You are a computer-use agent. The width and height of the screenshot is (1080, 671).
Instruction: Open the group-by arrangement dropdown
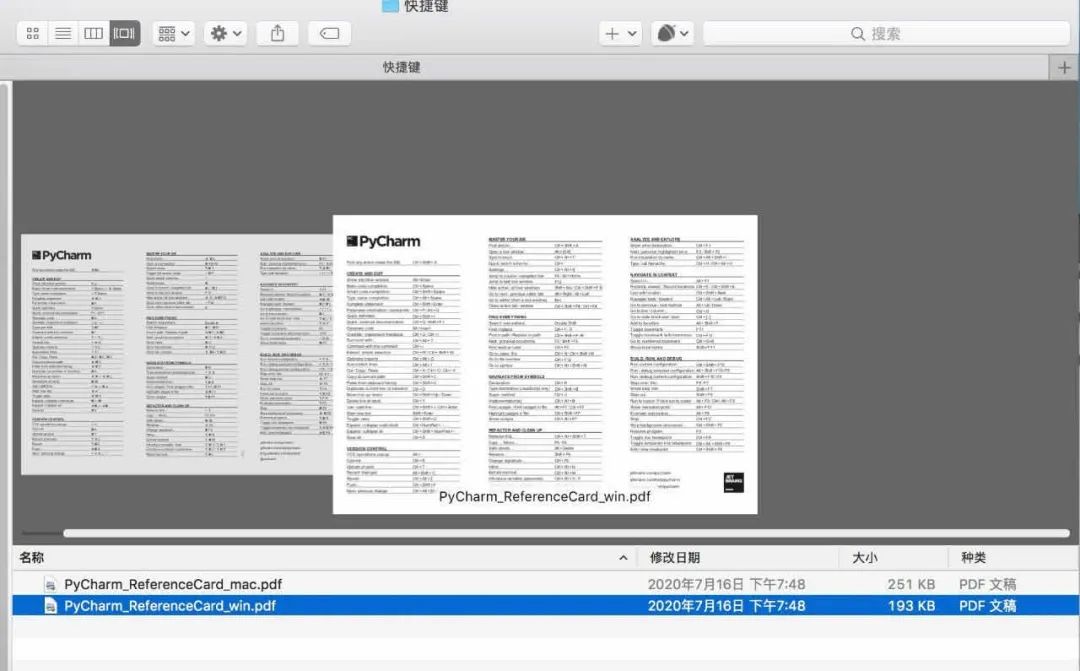coord(174,33)
